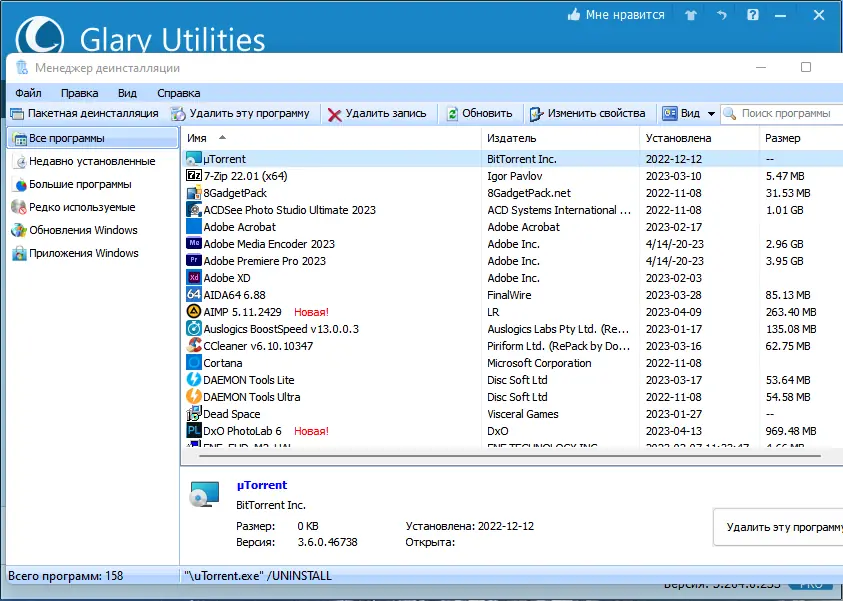This screenshot has width=843, height=601.
Task: Sort by the Имя column header arrow
Action: coord(222,138)
